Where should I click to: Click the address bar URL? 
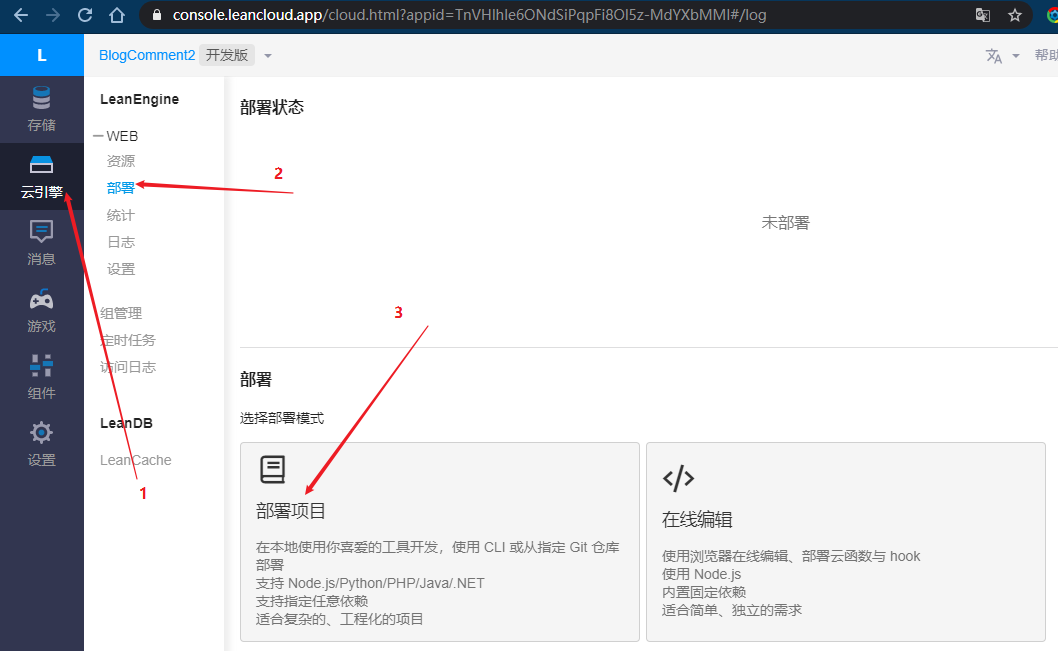(x=469, y=15)
